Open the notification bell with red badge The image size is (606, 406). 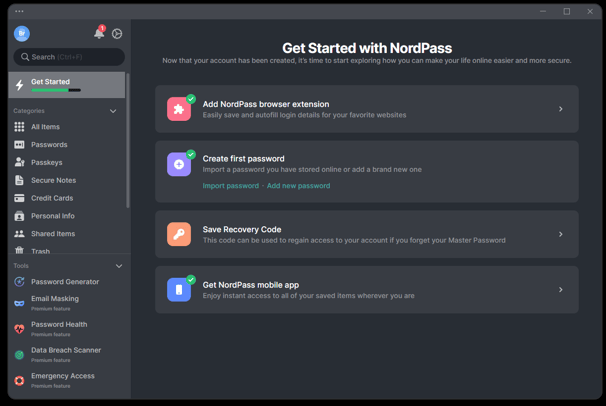point(99,32)
